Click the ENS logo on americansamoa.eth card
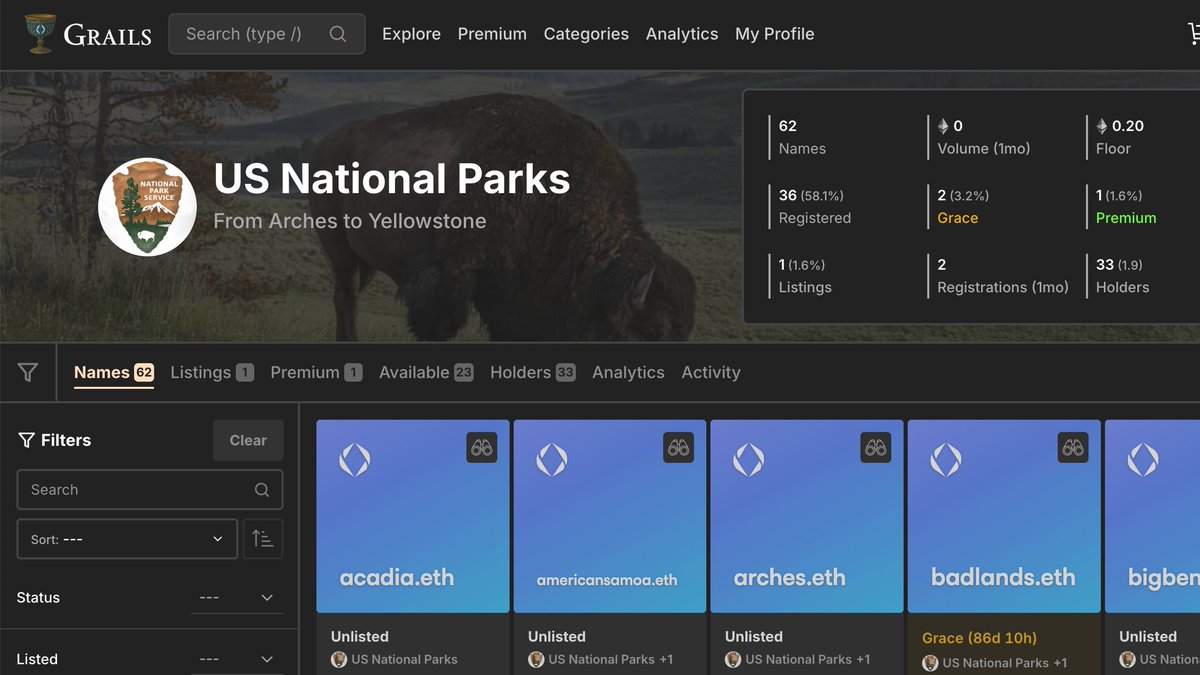 552,460
